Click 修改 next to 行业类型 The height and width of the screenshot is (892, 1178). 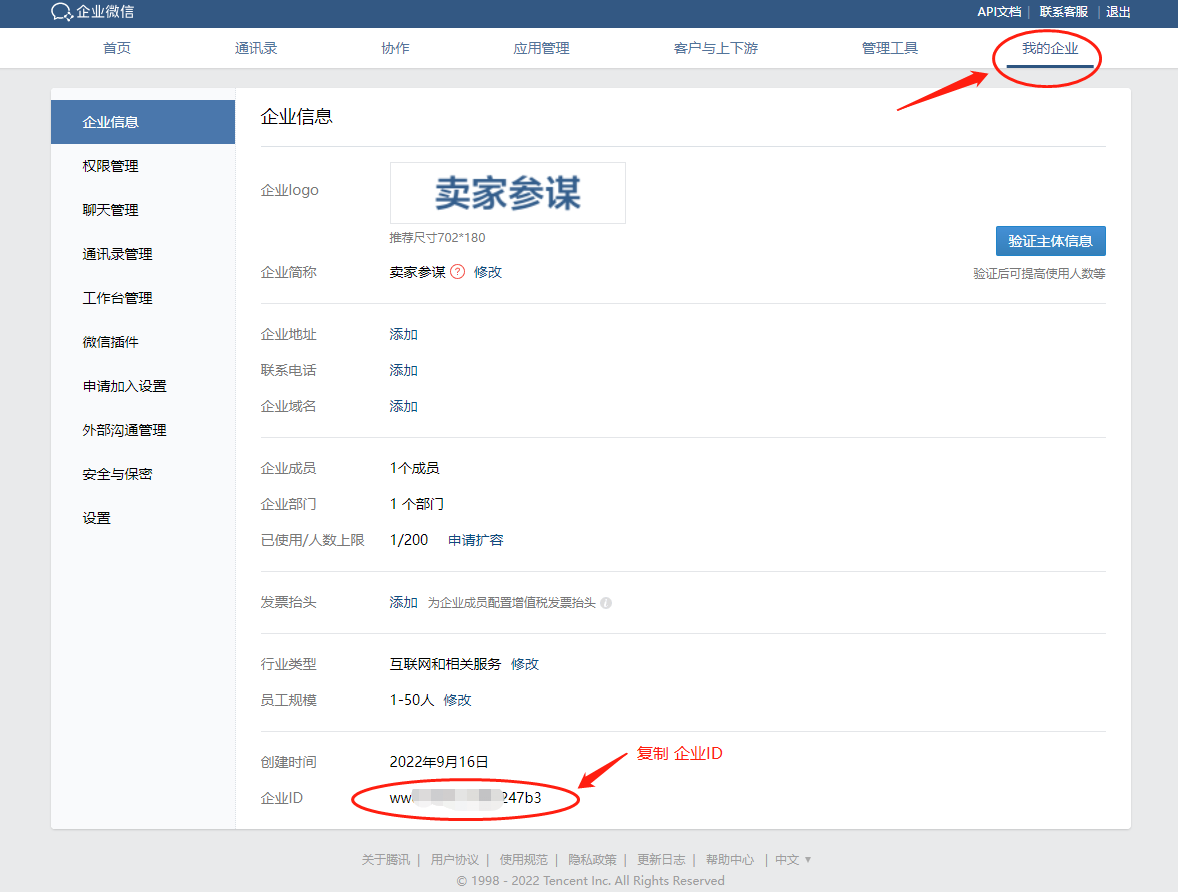pyautogui.click(x=524, y=663)
